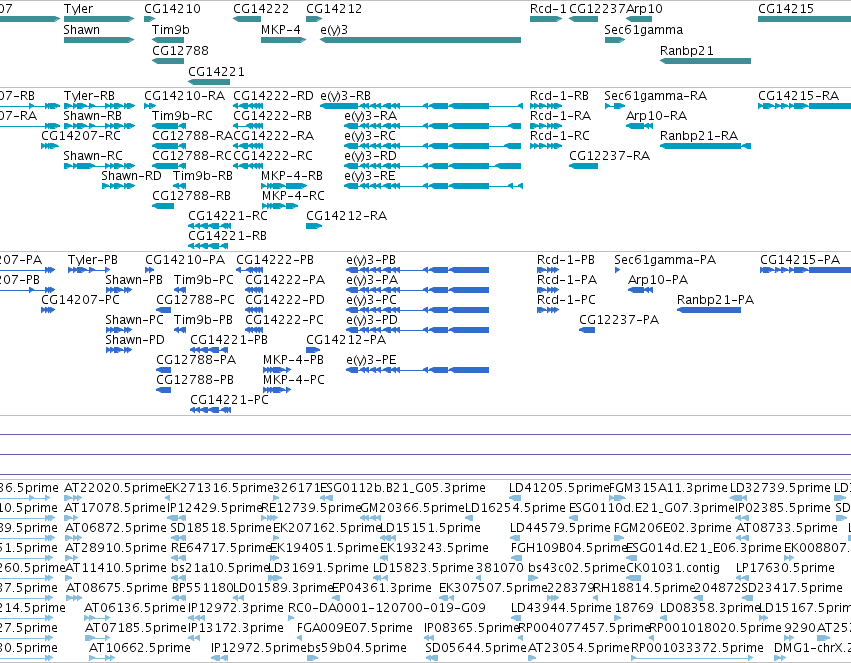The image size is (851, 663).
Task: Click the CG14221-PC protein
Action: [x=211, y=410]
